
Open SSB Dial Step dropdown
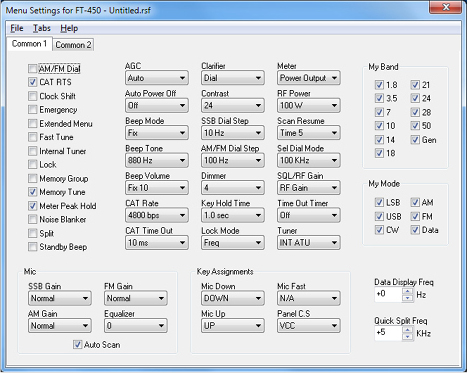(x=233, y=133)
